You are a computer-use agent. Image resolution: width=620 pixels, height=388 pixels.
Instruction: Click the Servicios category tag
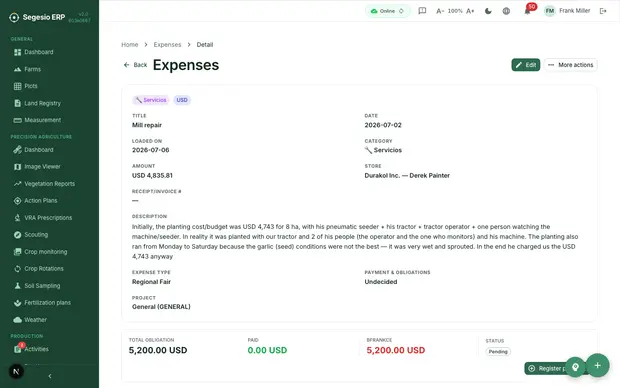151,100
